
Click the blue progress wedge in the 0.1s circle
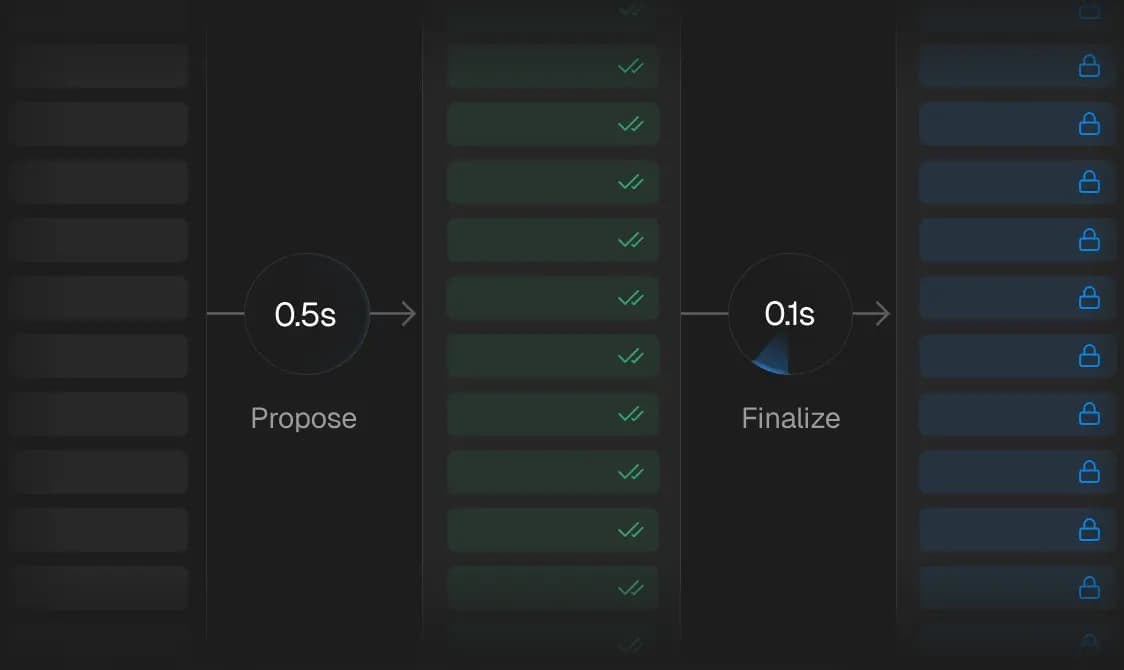point(770,358)
